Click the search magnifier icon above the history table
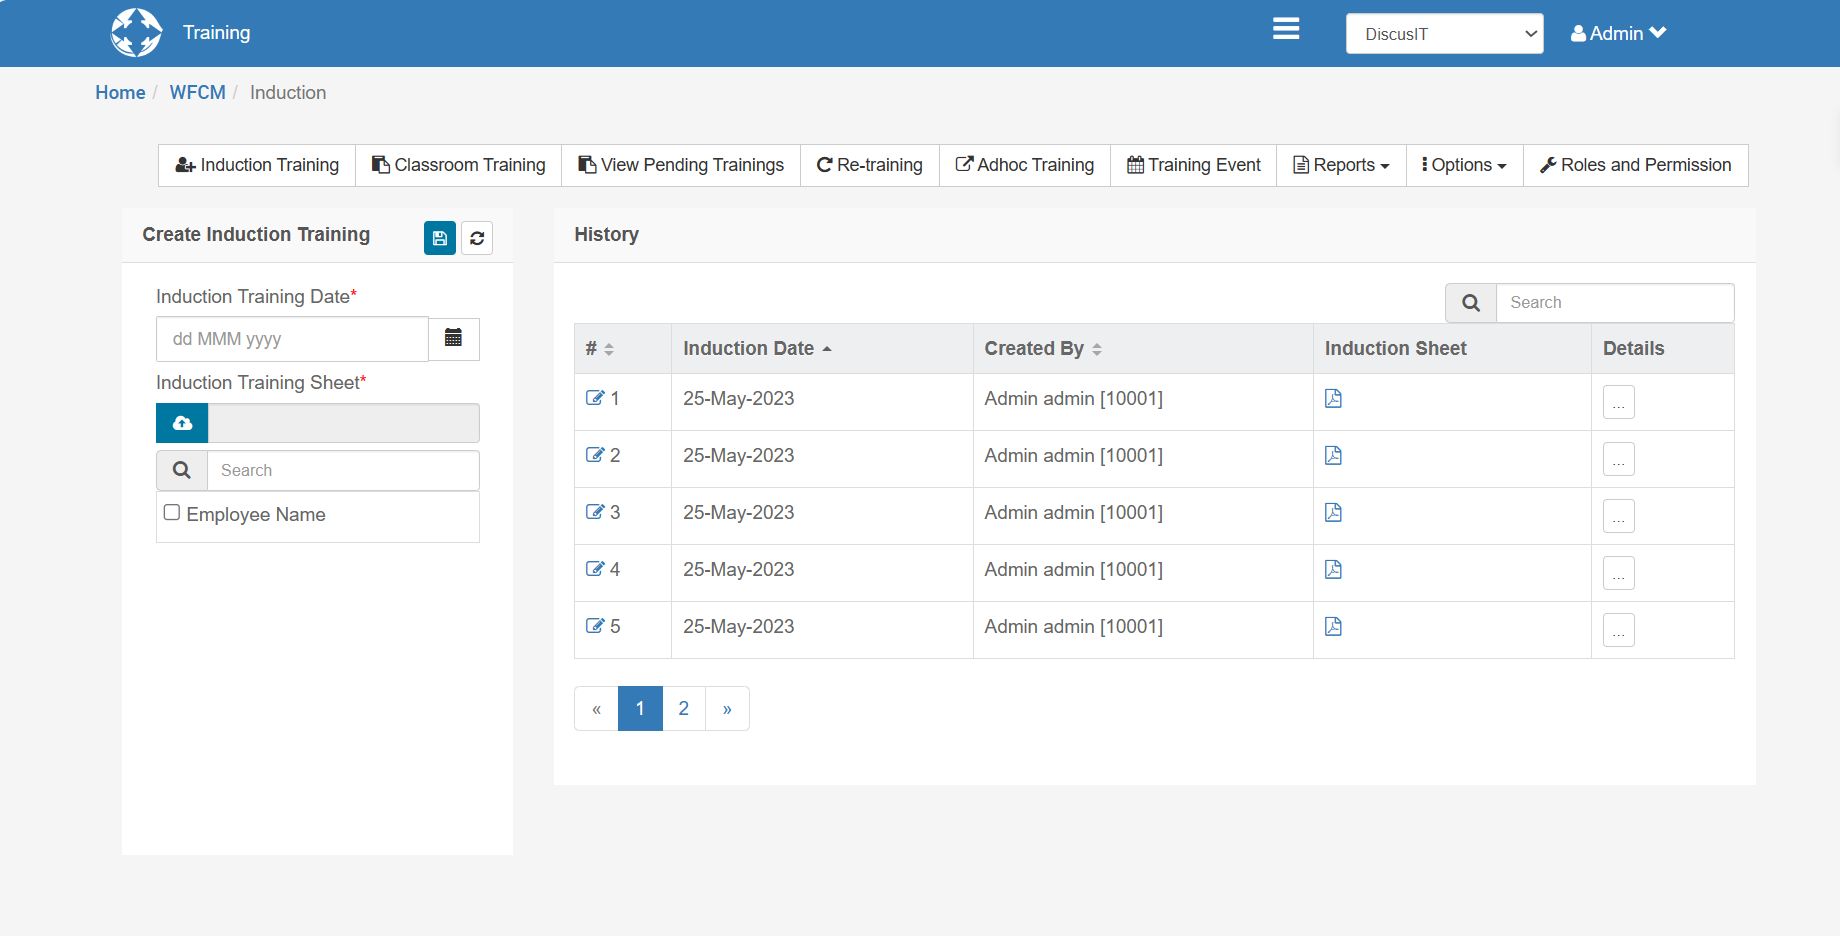Image resolution: width=1840 pixels, height=936 pixels. pyautogui.click(x=1470, y=302)
